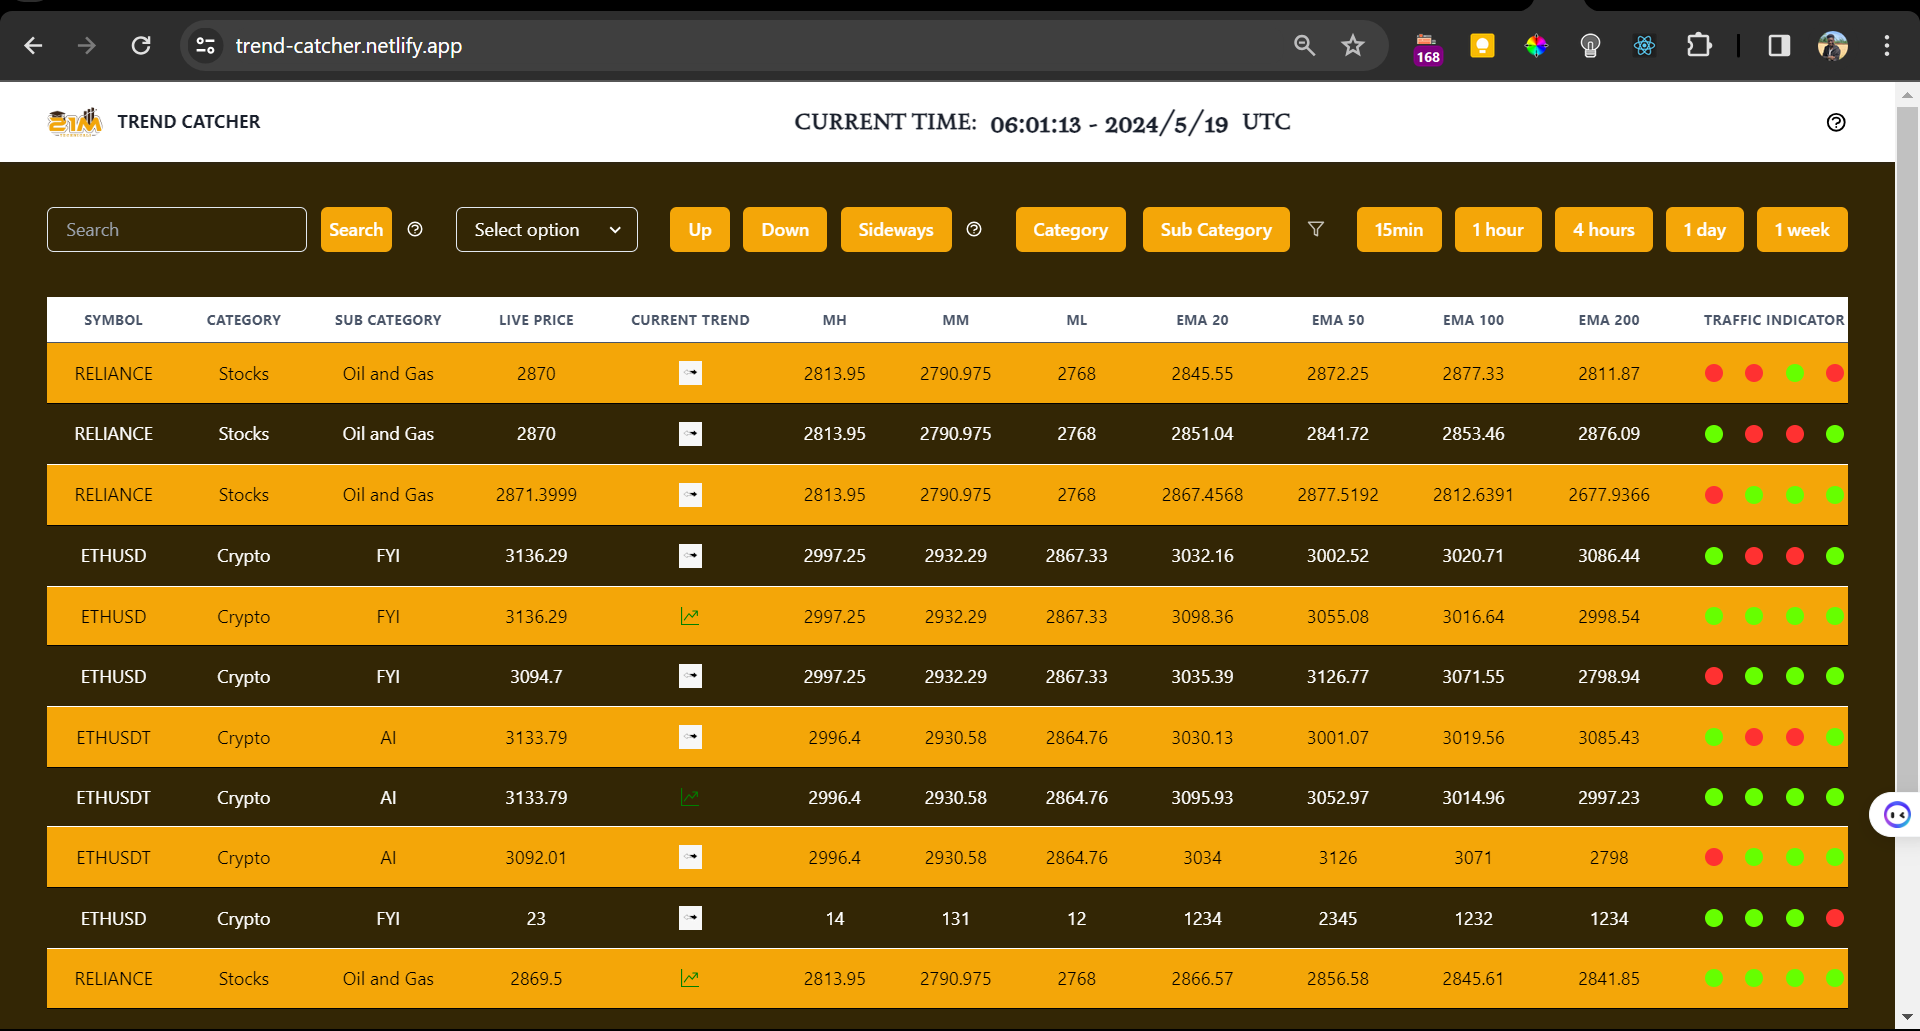Open the Chrome profile menu
Image resolution: width=1920 pixels, height=1031 pixels.
1833,45
